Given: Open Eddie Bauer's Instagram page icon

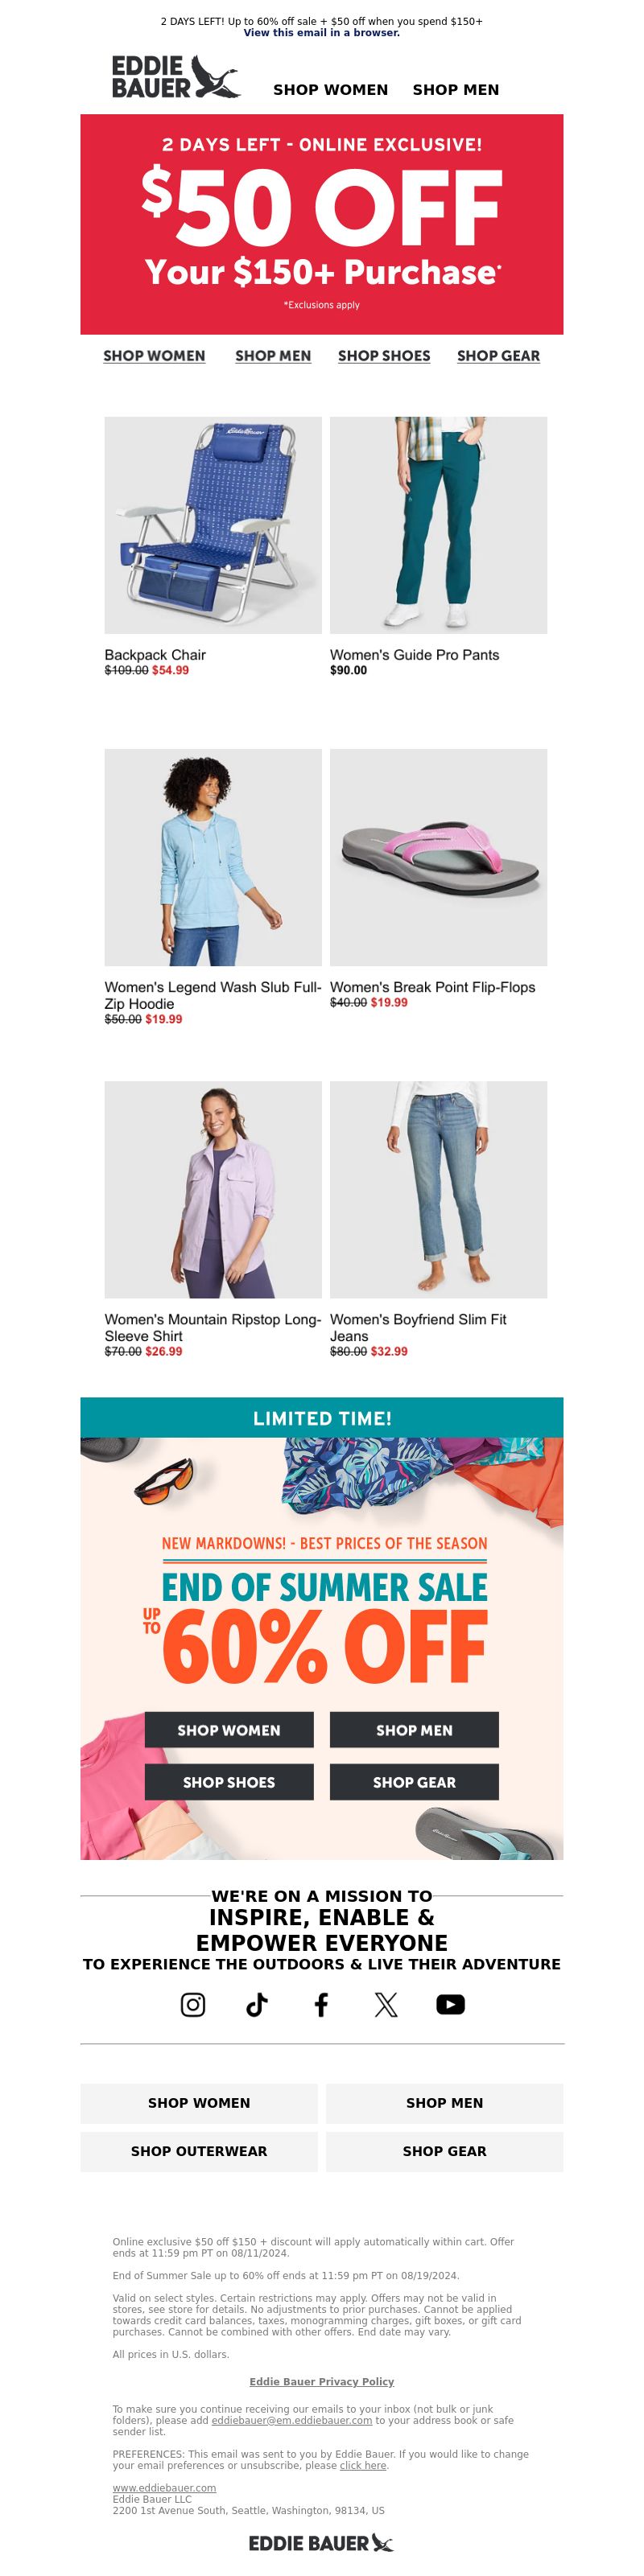Looking at the screenshot, I should point(193,2004).
